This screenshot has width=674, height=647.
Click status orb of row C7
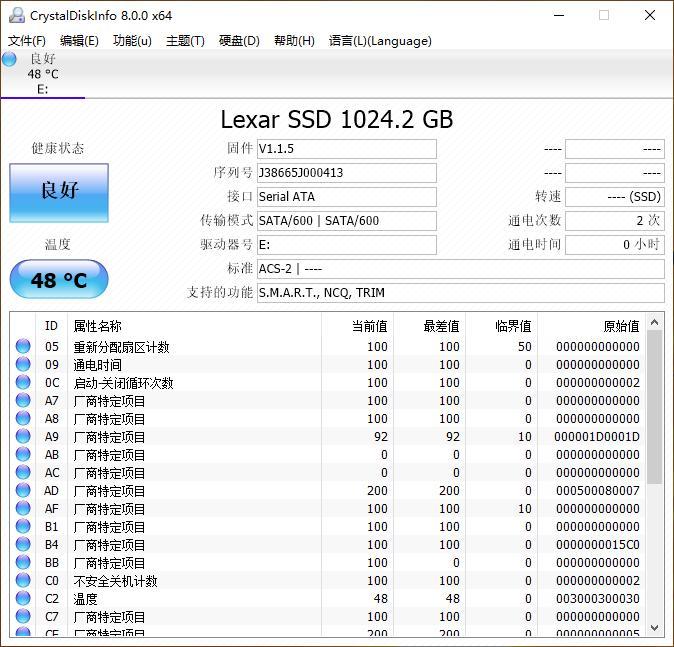tap(23, 616)
